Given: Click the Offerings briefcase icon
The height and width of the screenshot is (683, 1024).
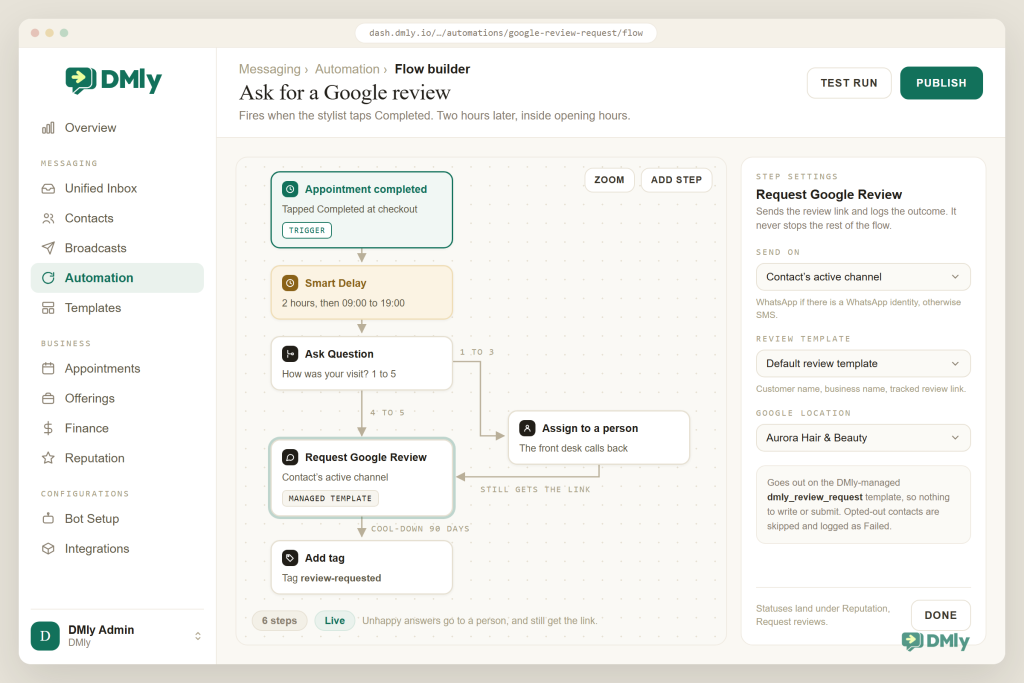Looking at the screenshot, I should tap(48, 398).
